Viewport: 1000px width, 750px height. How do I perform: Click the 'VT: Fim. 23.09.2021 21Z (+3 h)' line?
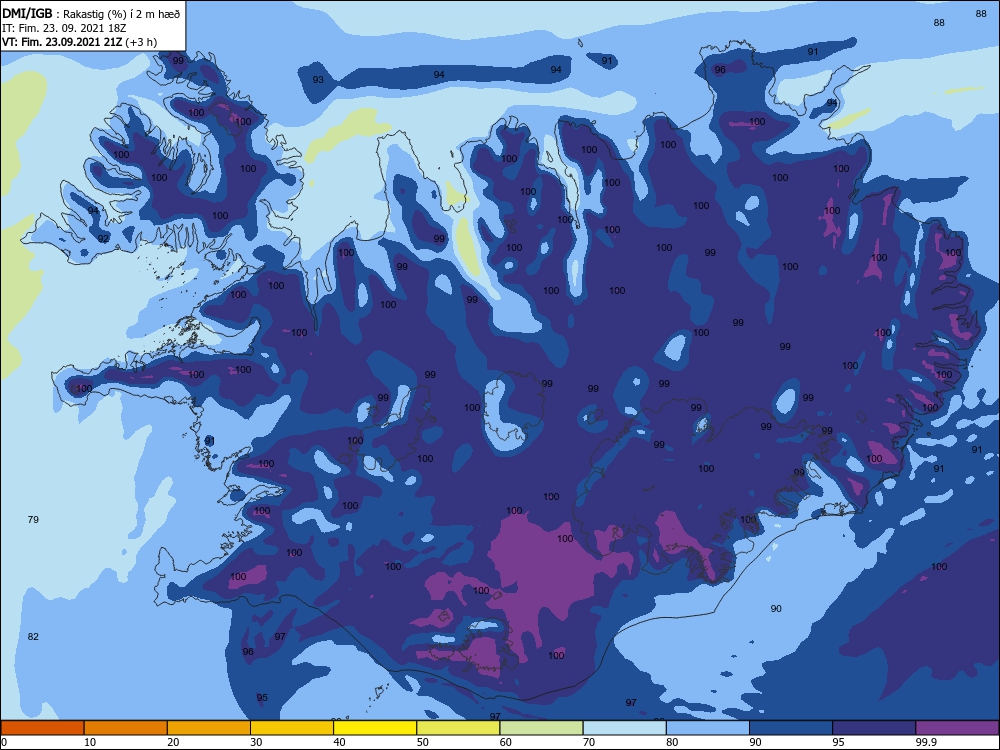pos(80,42)
